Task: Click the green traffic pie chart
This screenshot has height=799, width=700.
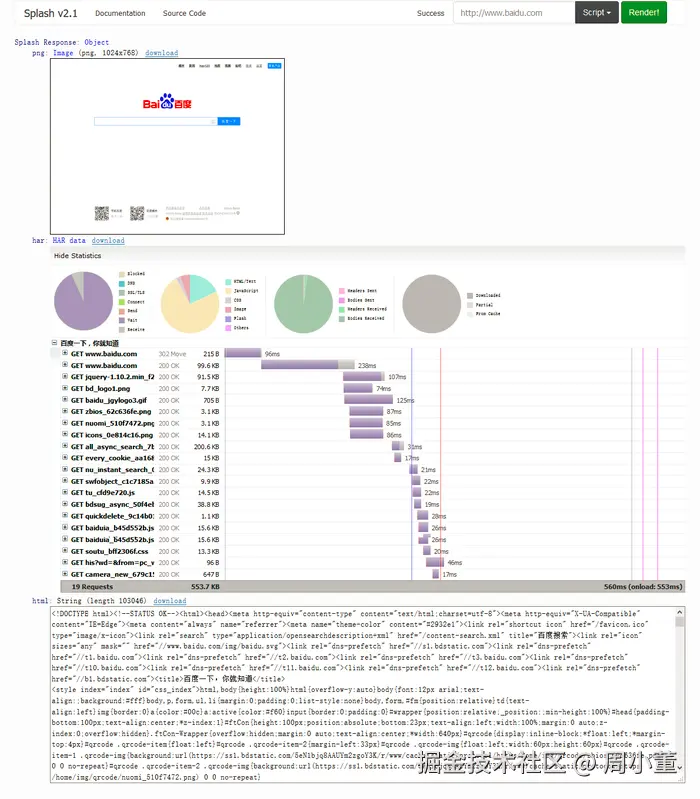Action: pos(304,304)
